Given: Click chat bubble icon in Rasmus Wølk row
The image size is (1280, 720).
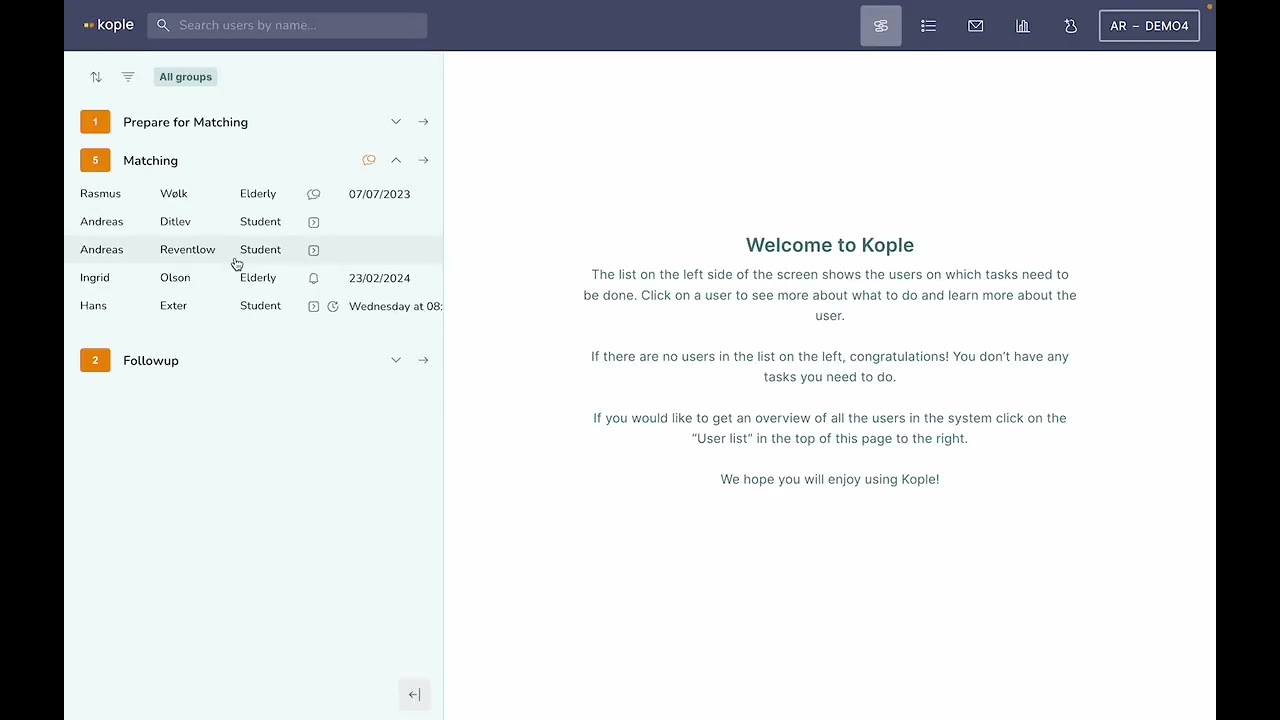Looking at the screenshot, I should [314, 194].
